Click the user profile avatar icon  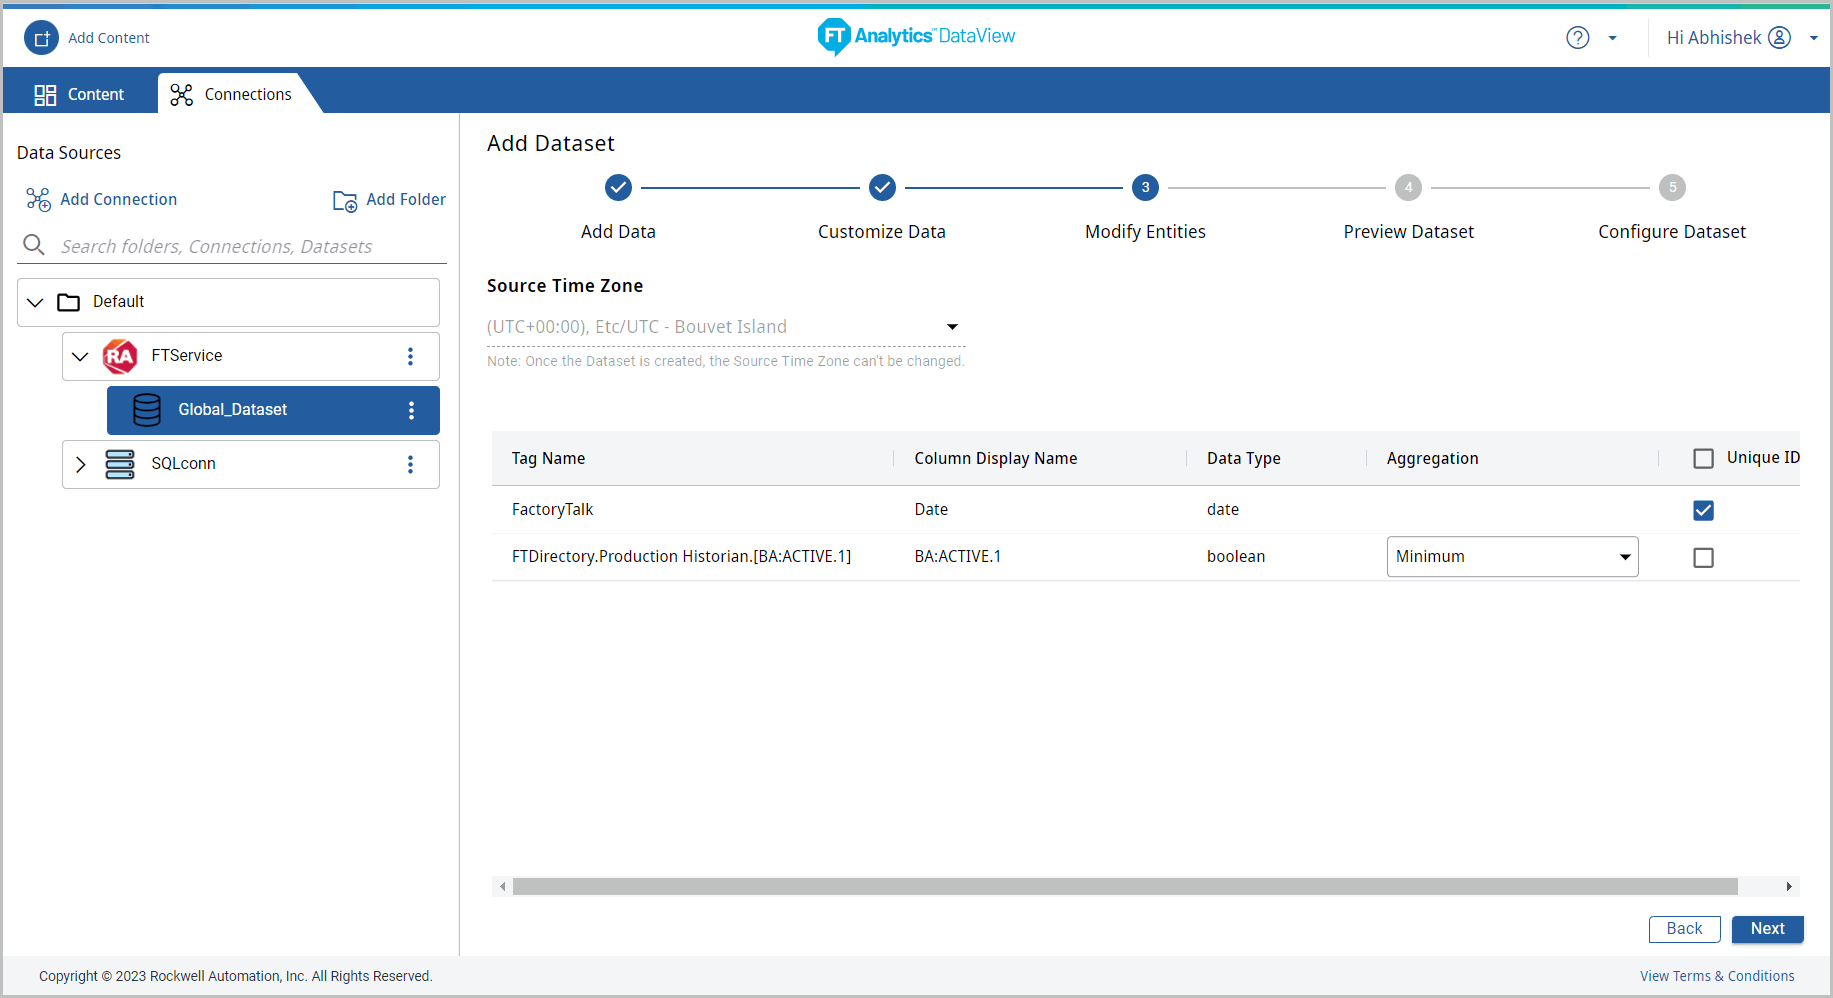[1779, 38]
